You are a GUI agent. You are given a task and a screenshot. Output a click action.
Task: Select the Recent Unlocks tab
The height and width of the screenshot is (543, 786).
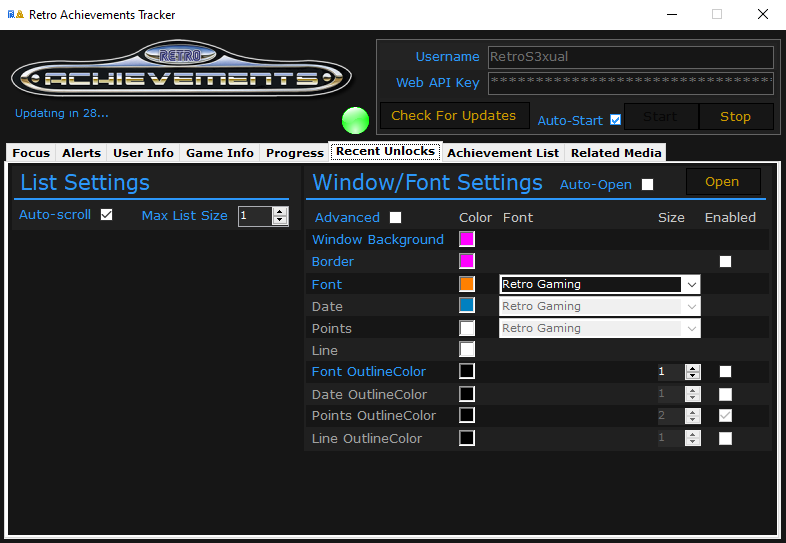(385, 151)
